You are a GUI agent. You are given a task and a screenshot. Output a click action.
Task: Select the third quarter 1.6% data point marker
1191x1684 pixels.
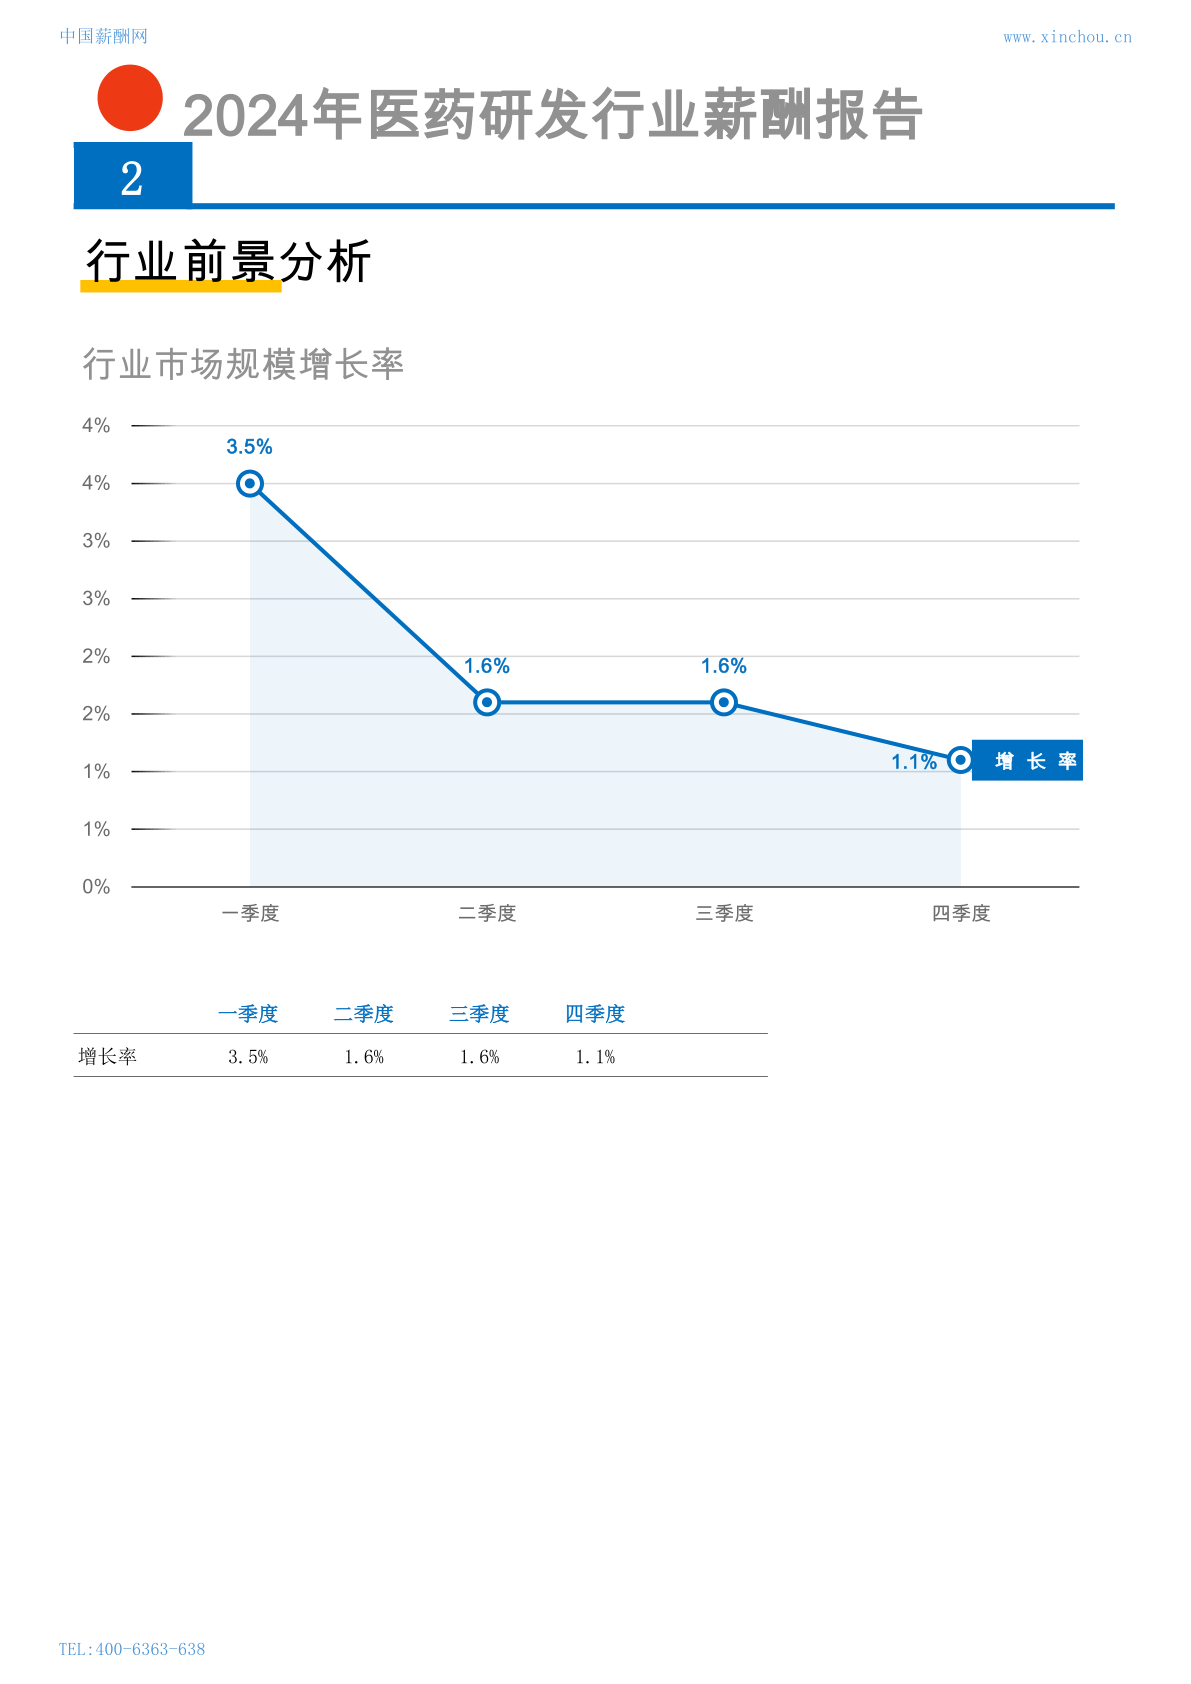click(x=724, y=703)
